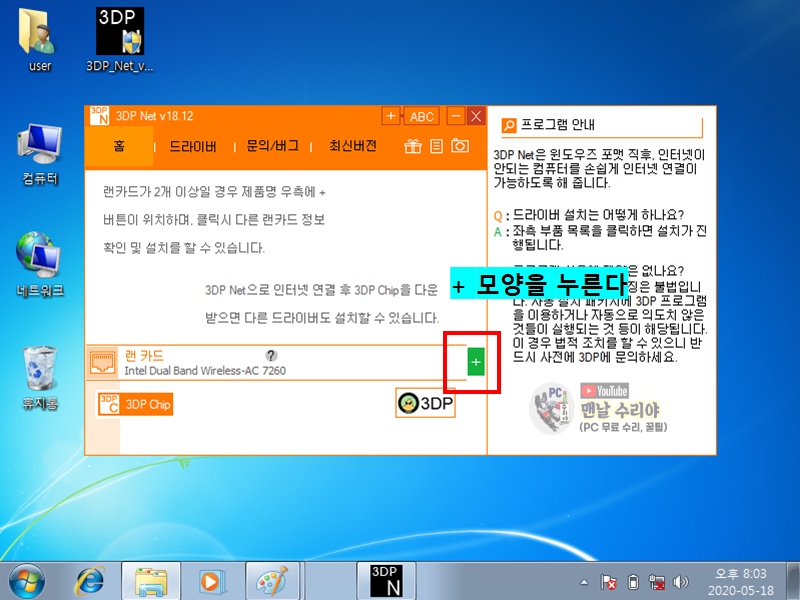This screenshot has height=600, width=800.
Task: Click the battery tray icon
Action: click(633, 582)
